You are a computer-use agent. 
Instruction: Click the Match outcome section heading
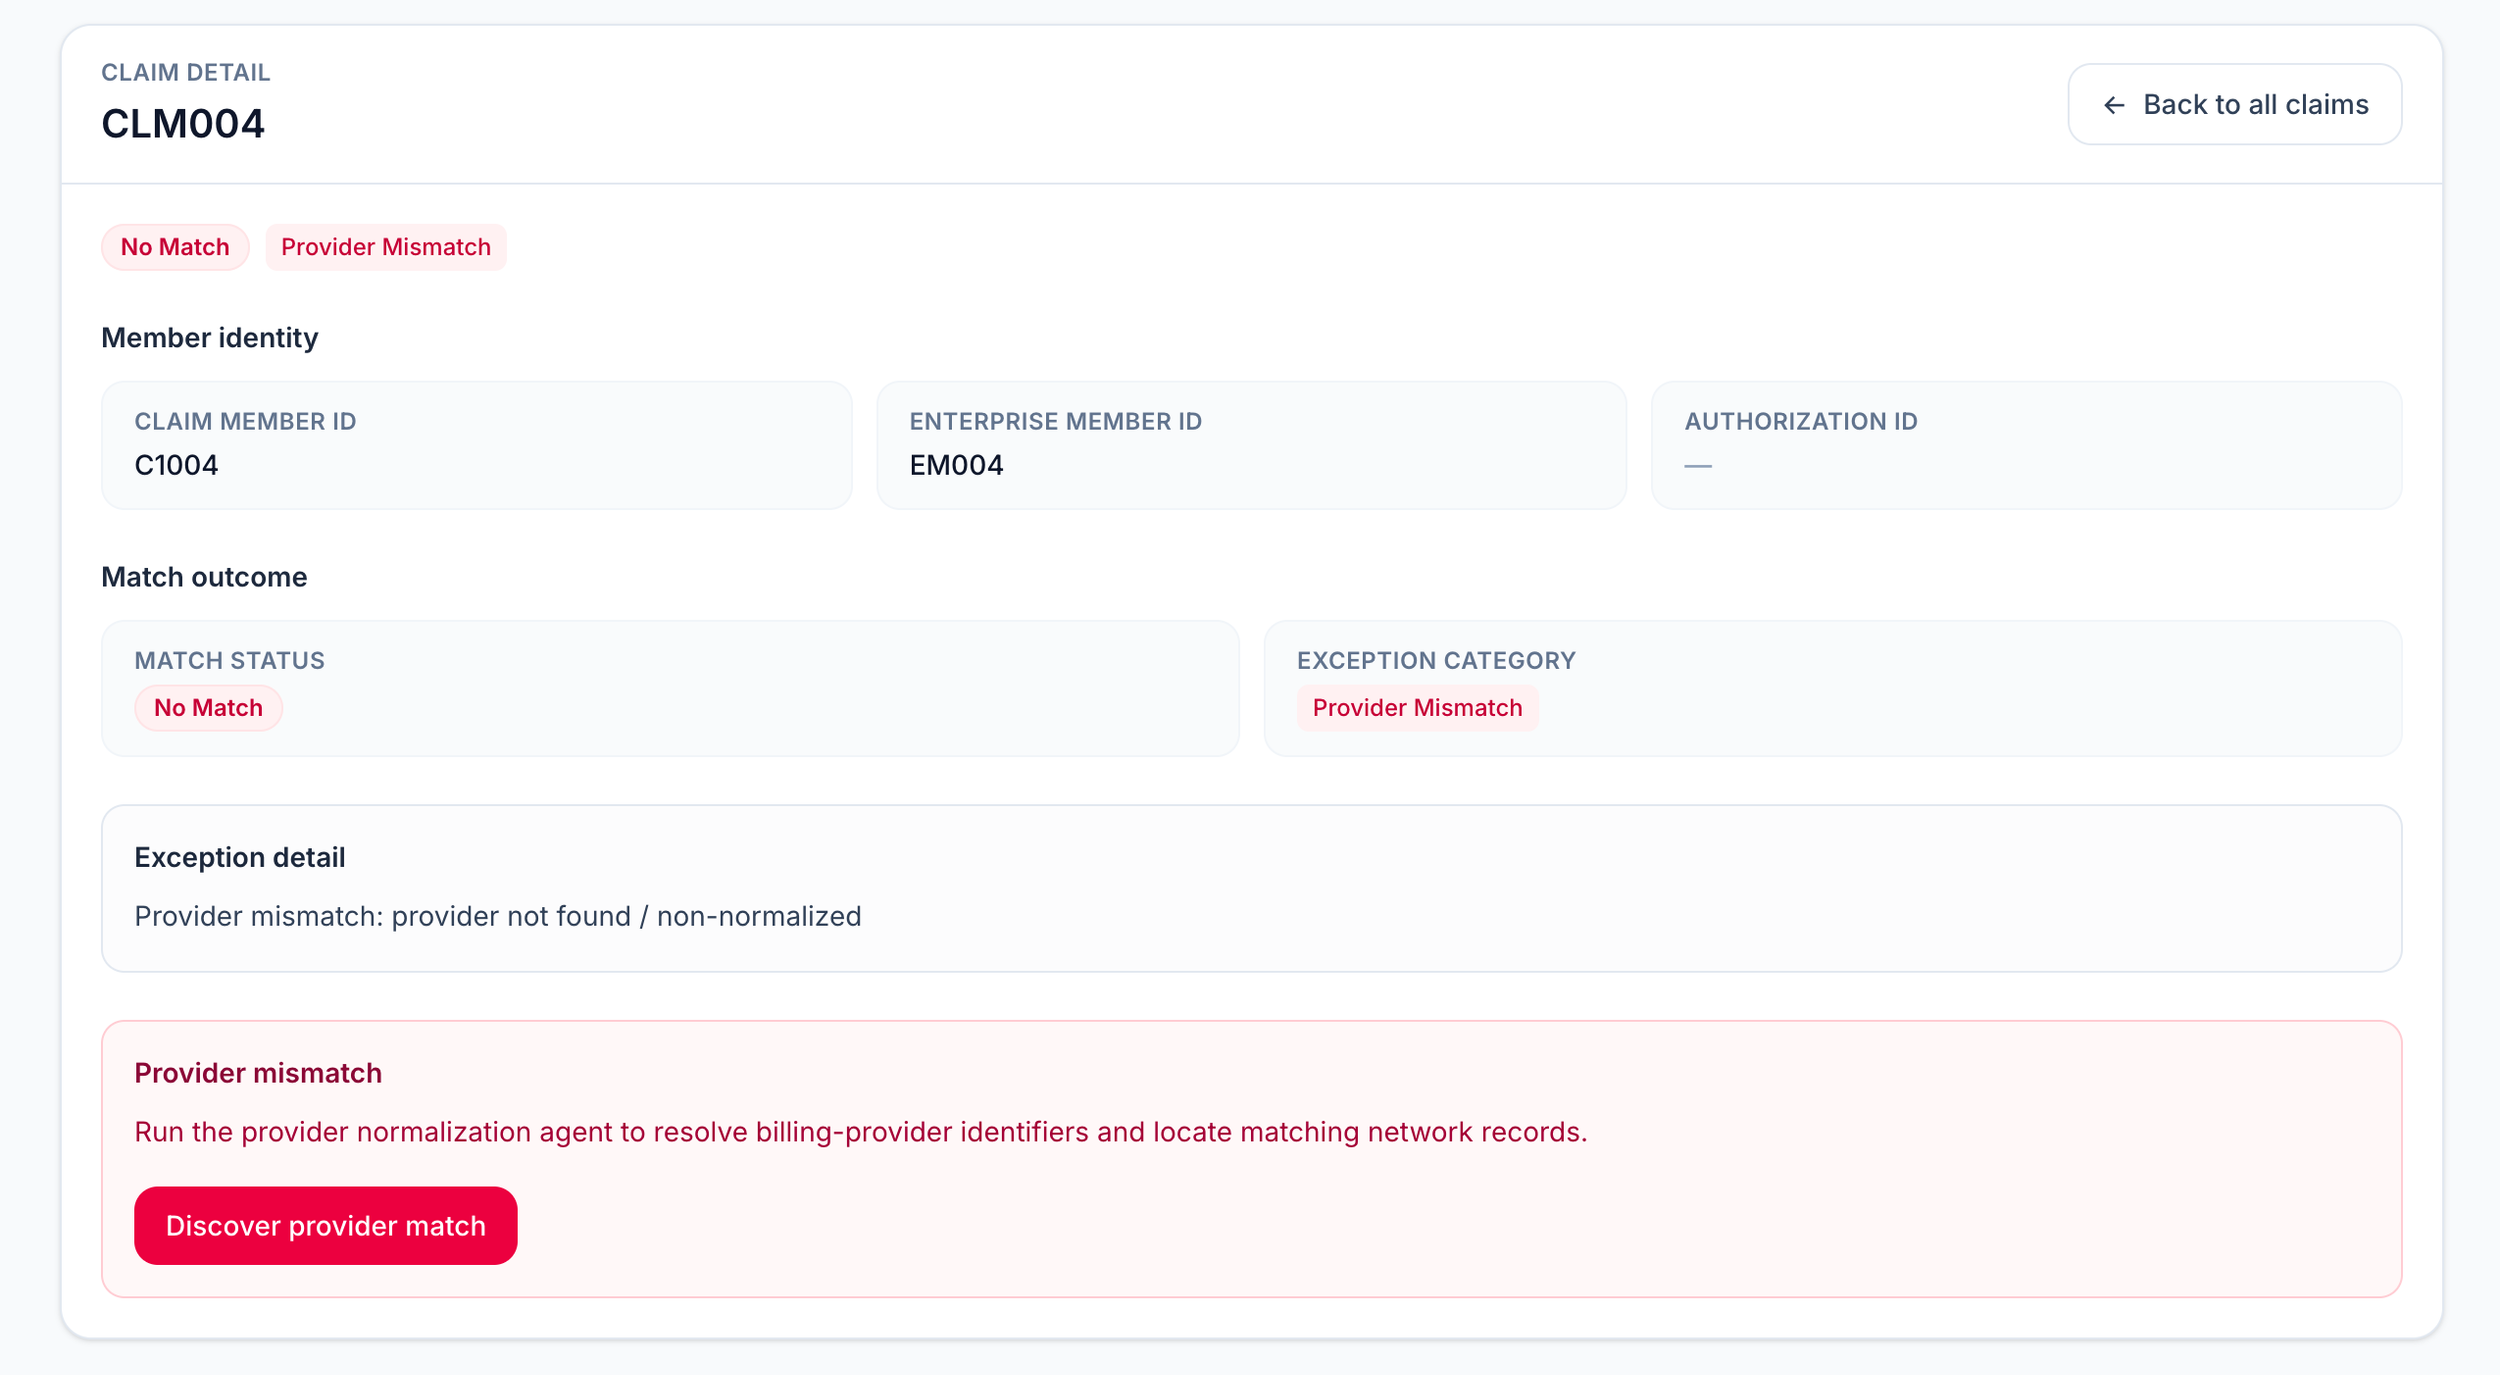tap(204, 577)
